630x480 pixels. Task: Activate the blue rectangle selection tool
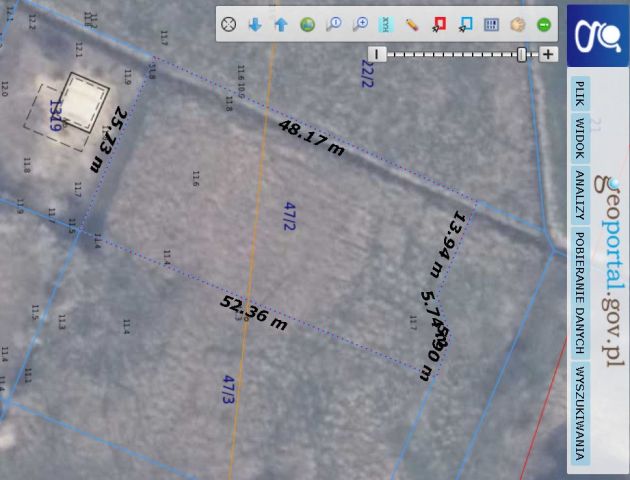465,24
